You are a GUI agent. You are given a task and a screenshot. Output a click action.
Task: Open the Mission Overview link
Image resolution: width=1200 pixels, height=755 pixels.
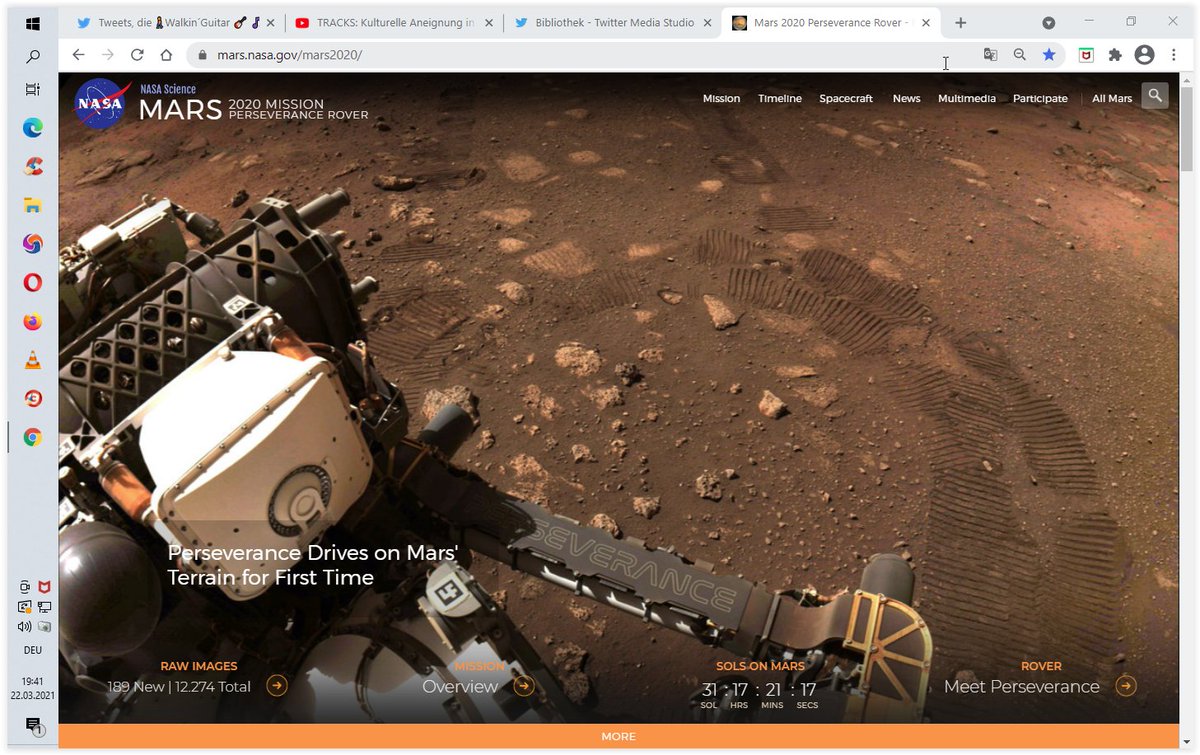tap(460, 686)
